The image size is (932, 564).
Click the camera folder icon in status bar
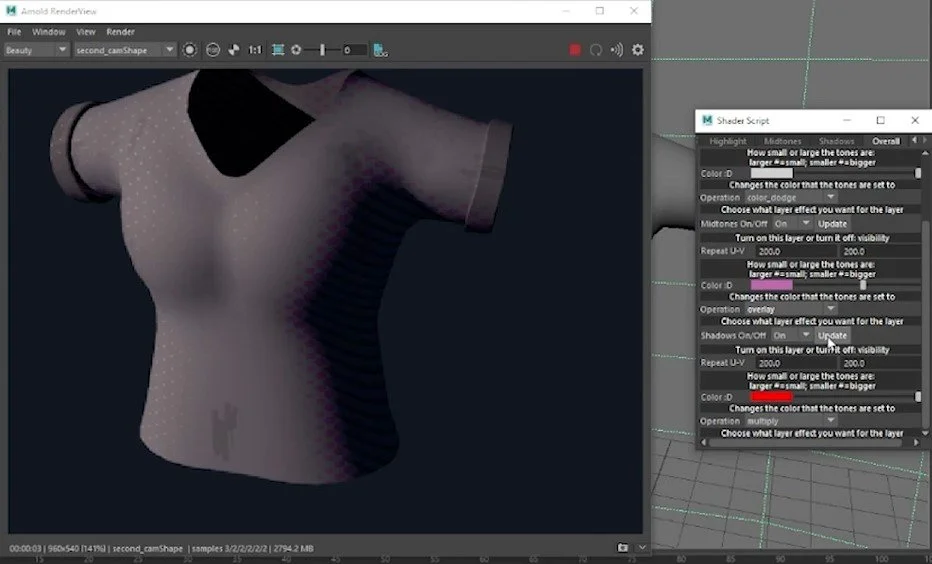622,547
